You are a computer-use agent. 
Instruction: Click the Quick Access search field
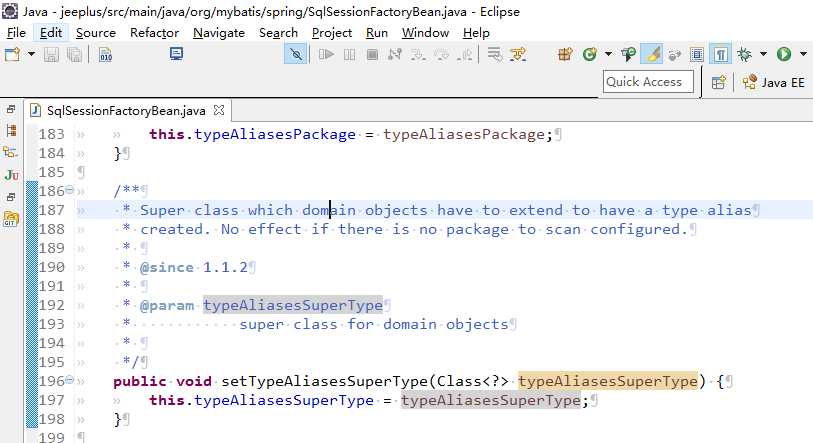pyautogui.click(x=648, y=82)
